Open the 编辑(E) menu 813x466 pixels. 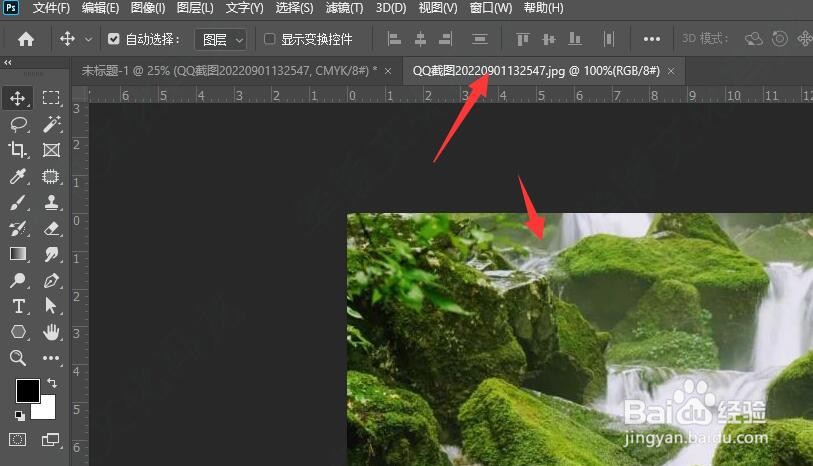pos(100,8)
